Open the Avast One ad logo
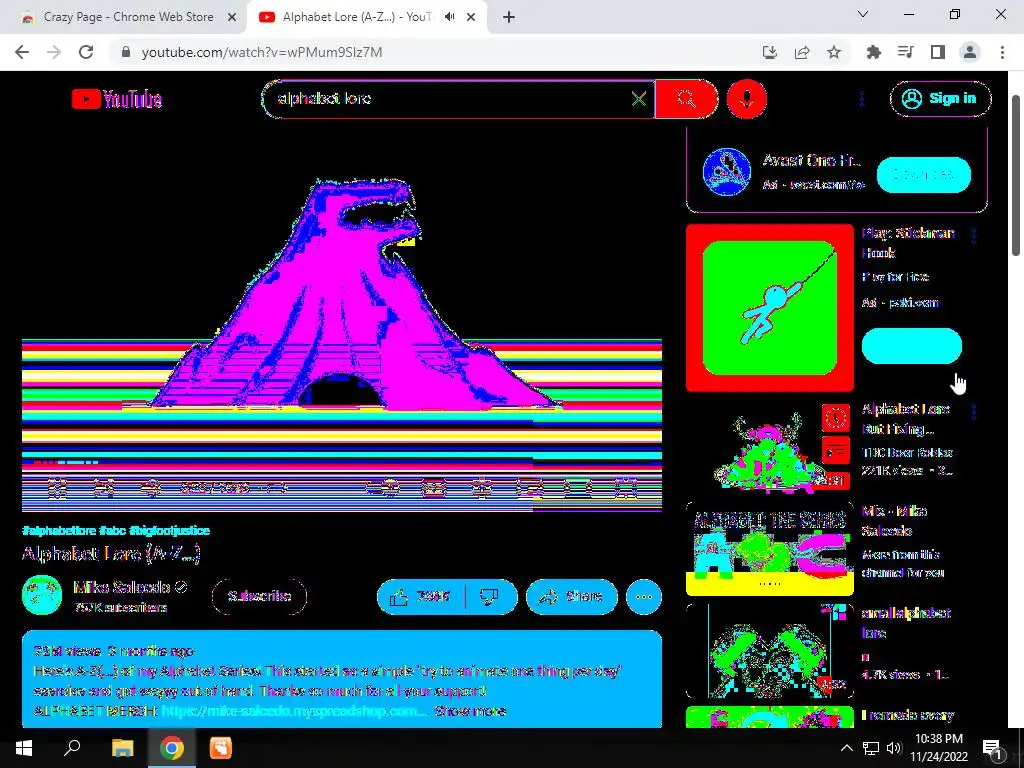 pos(726,172)
